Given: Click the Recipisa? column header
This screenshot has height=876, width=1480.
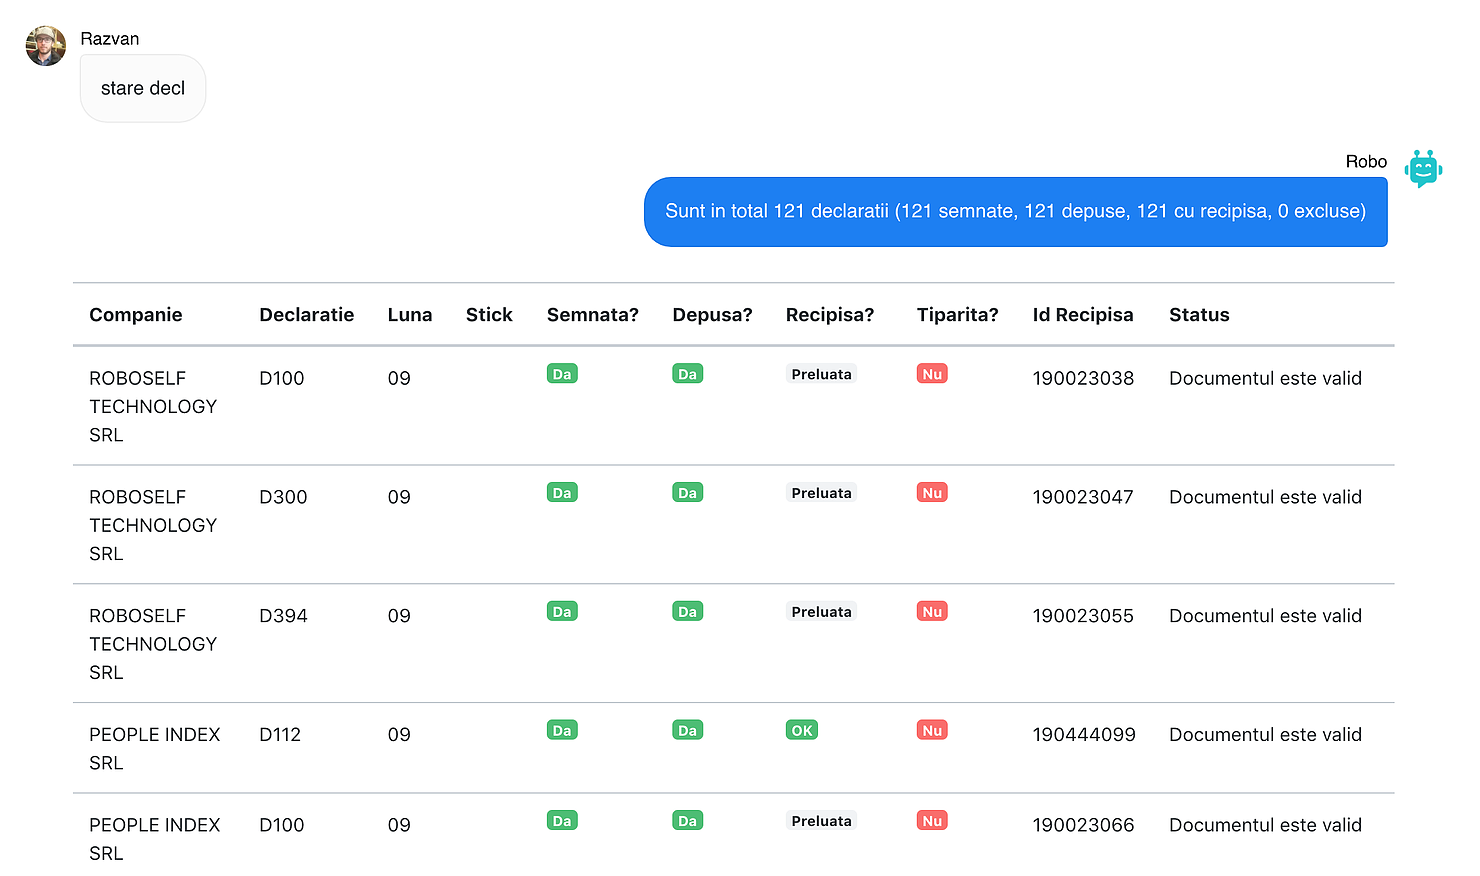Looking at the screenshot, I should [830, 315].
